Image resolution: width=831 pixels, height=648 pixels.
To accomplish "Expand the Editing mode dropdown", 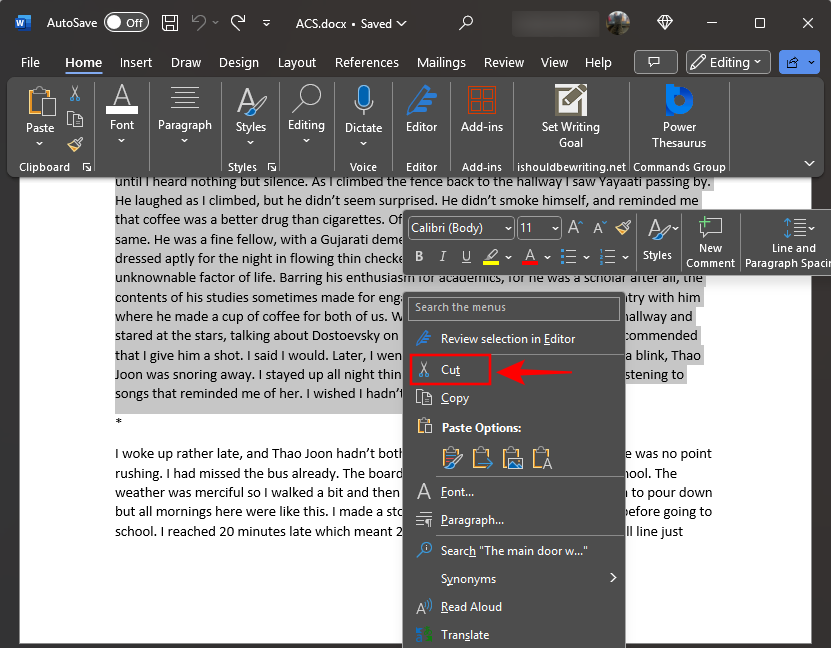I will point(728,62).
